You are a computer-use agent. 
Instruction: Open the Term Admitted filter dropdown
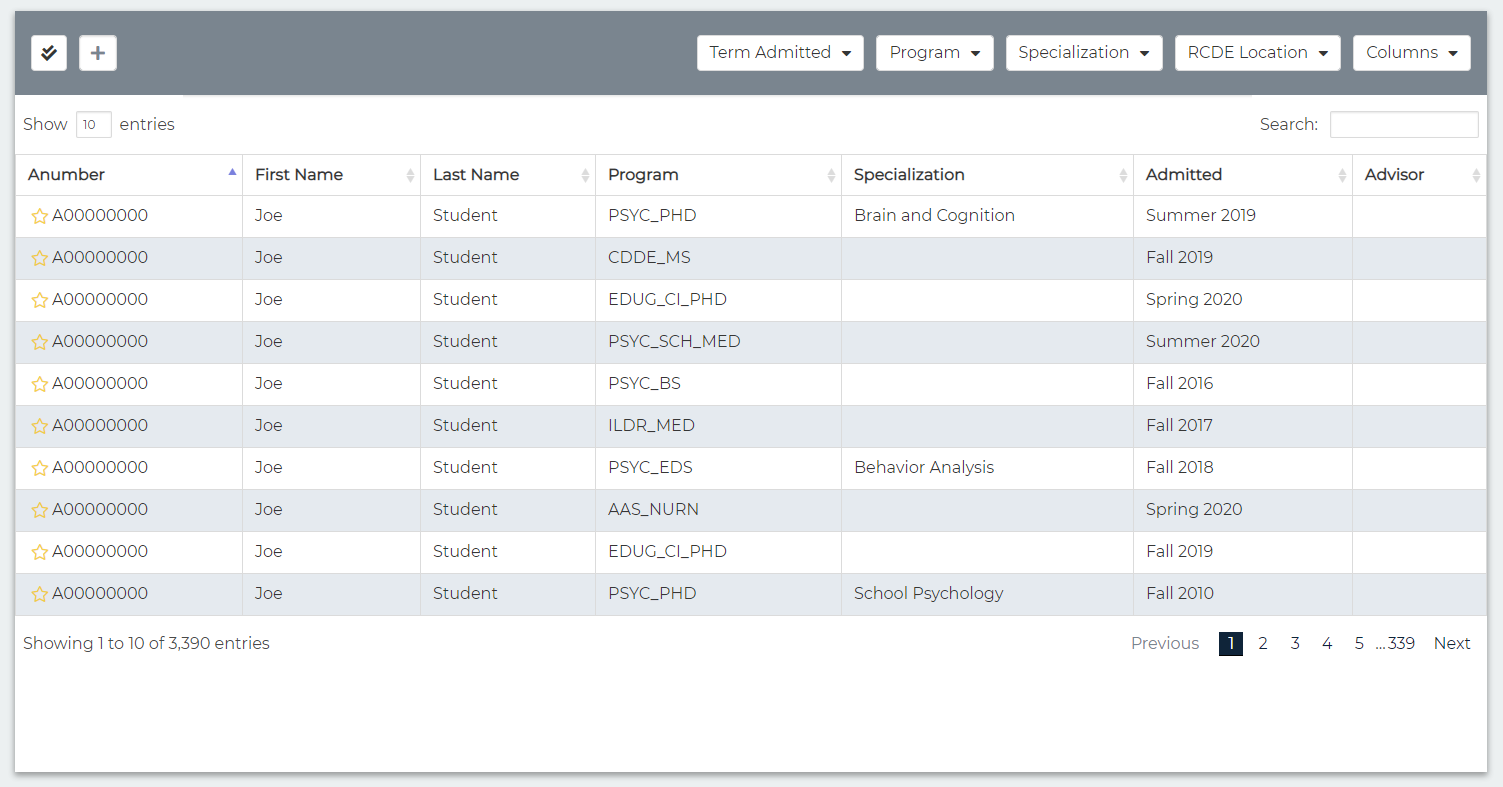pyautogui.click(x=779, y=53)
